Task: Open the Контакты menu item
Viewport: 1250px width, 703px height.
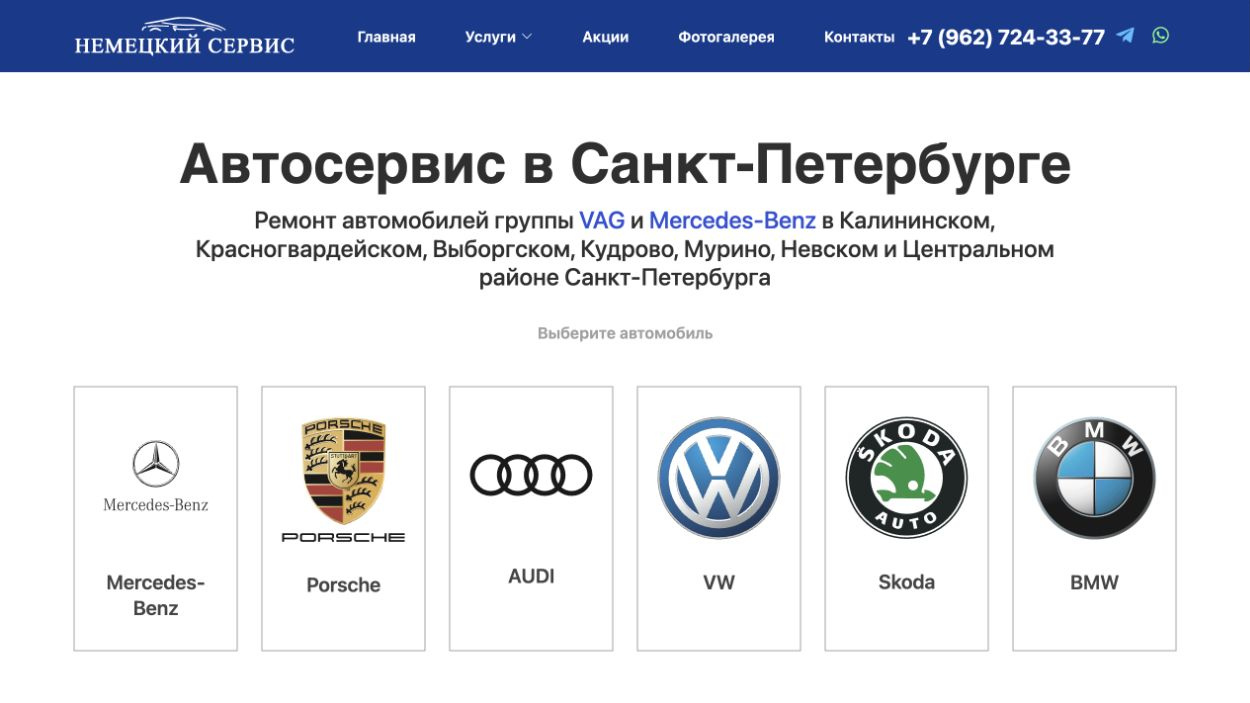Action: 859,37
